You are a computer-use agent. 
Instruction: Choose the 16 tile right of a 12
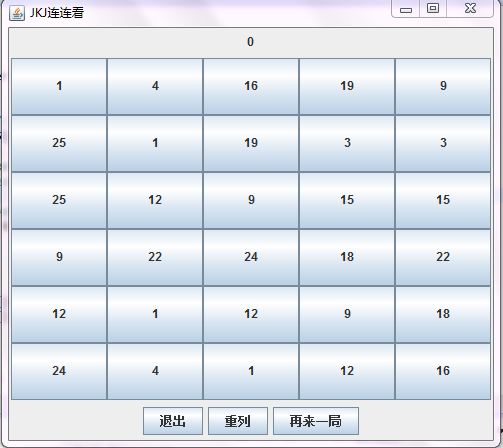click(443, 372)
